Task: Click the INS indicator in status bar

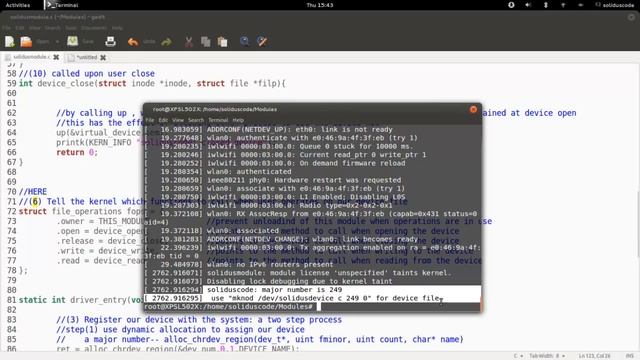Action: click(629, 356)
